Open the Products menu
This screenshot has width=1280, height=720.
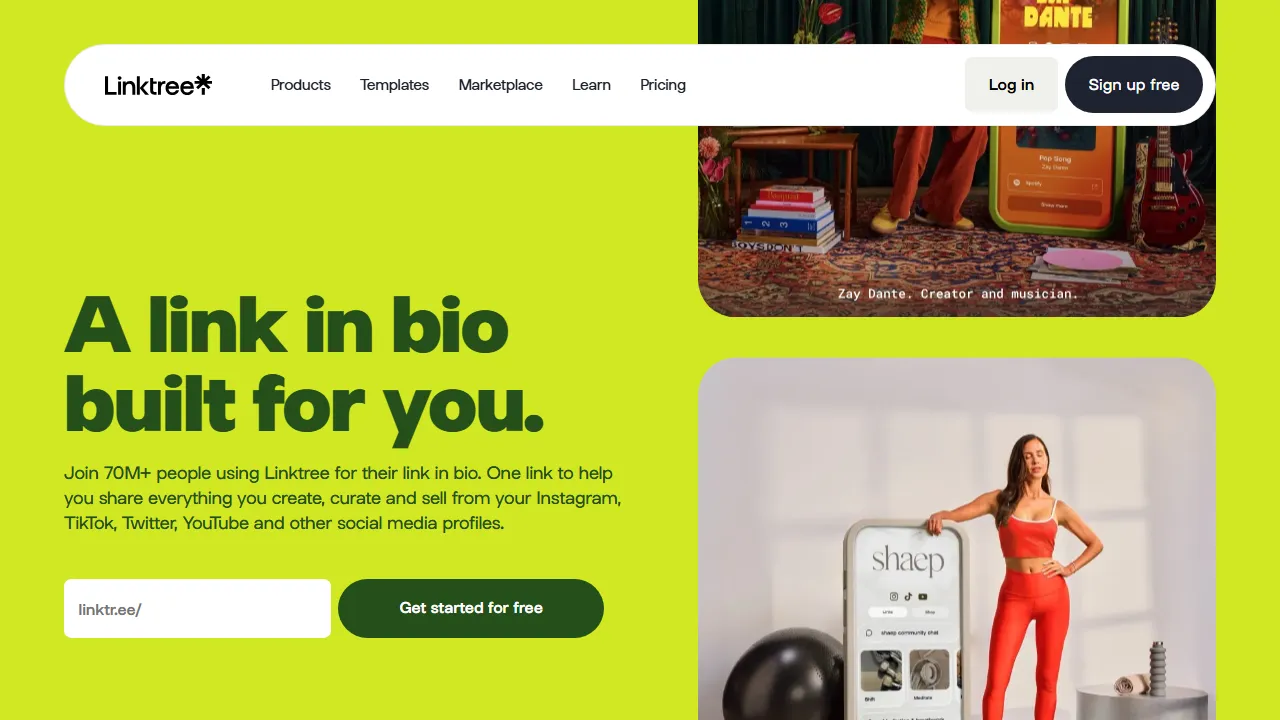pyautogui.click(x=301, y=85)
